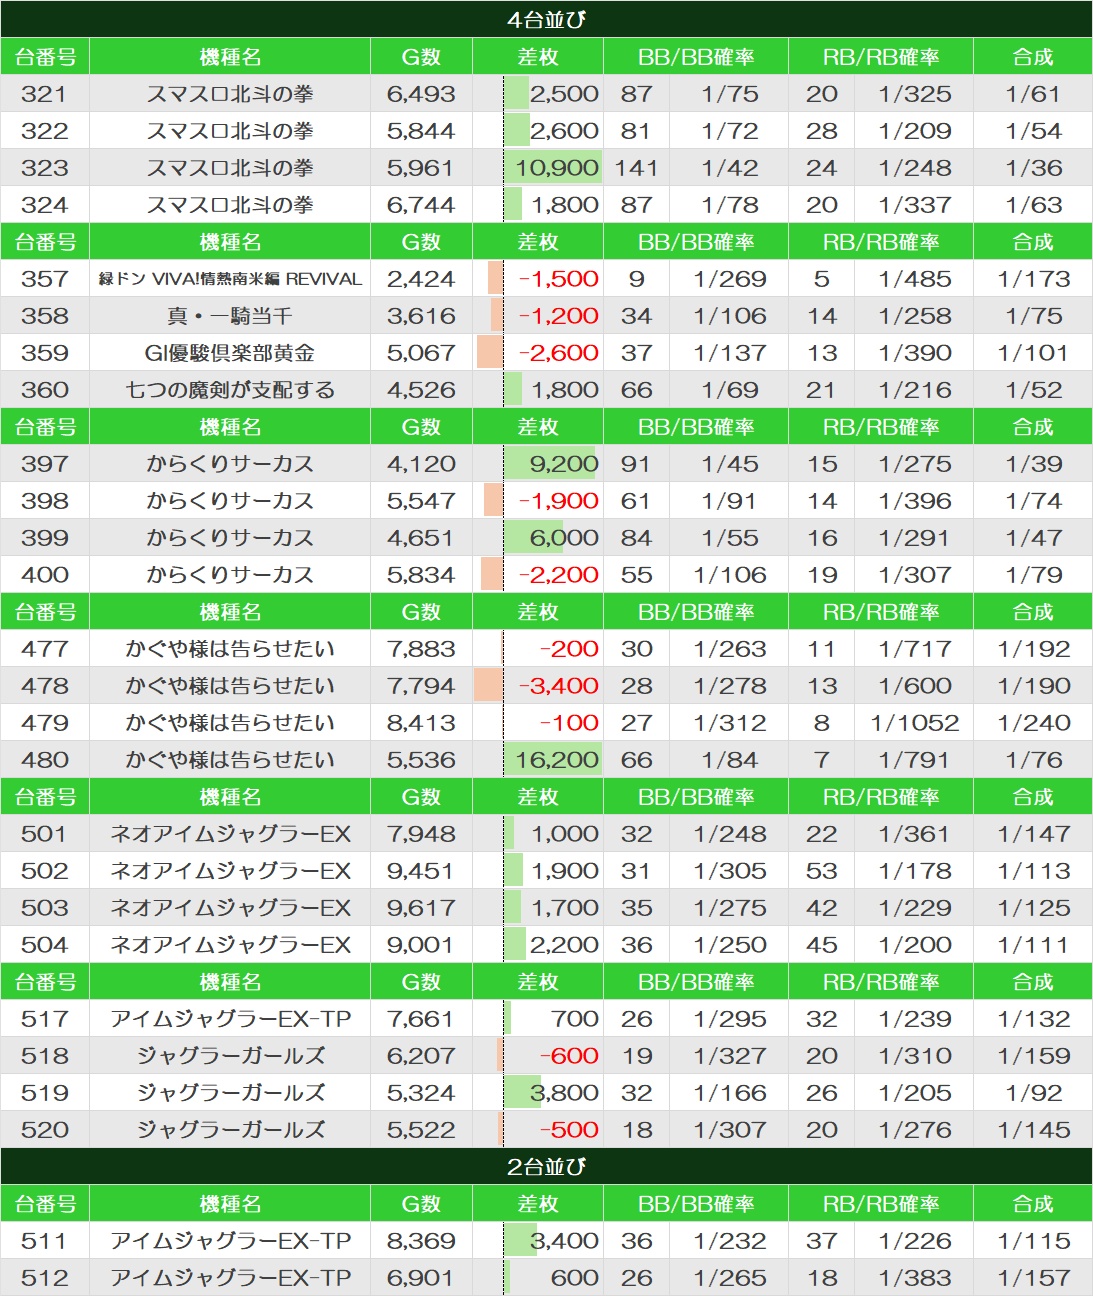Click BB probability 1/84 for machine 480
This screenshot has width=1093, height=1296.
730,760
